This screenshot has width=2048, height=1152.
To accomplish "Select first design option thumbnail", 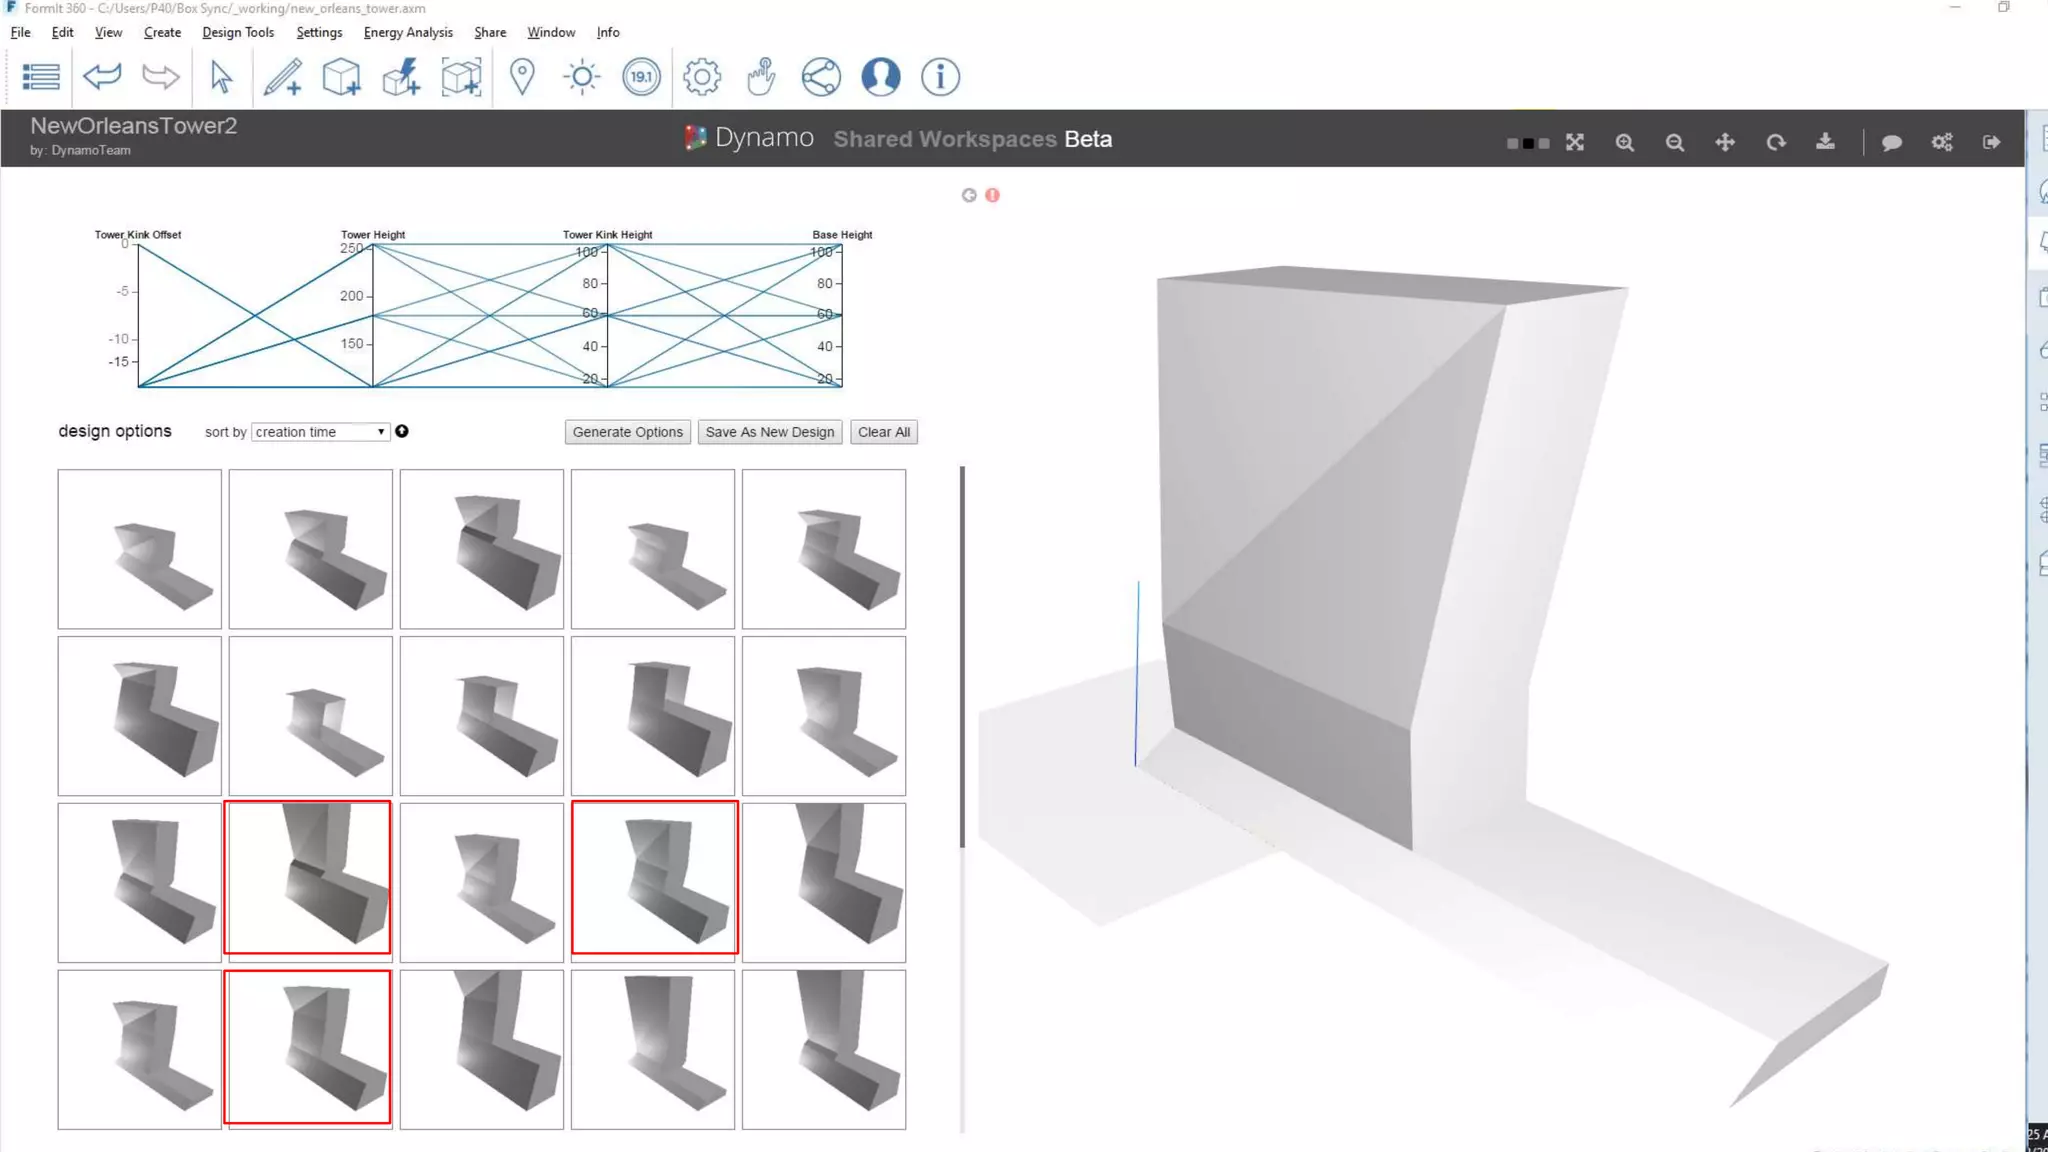I will tap(140, 549).
